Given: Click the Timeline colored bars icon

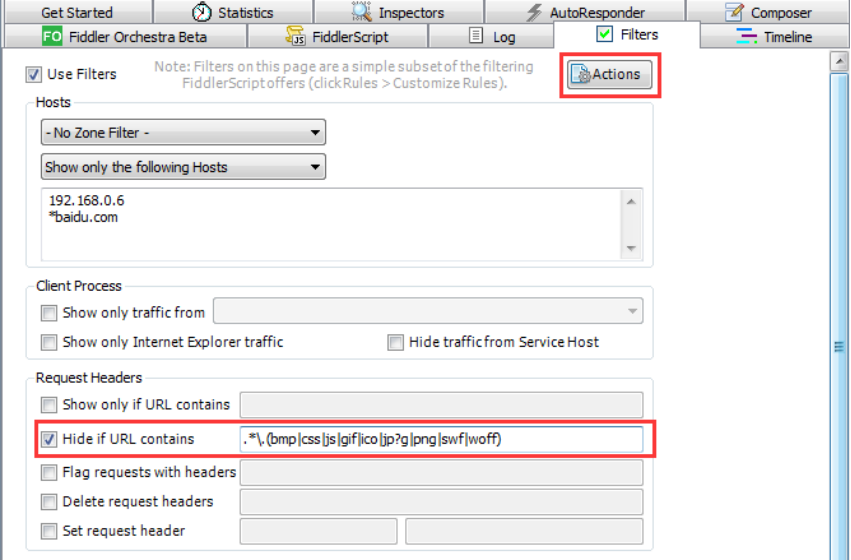Looking at the screenshot, I should [746, 36].
